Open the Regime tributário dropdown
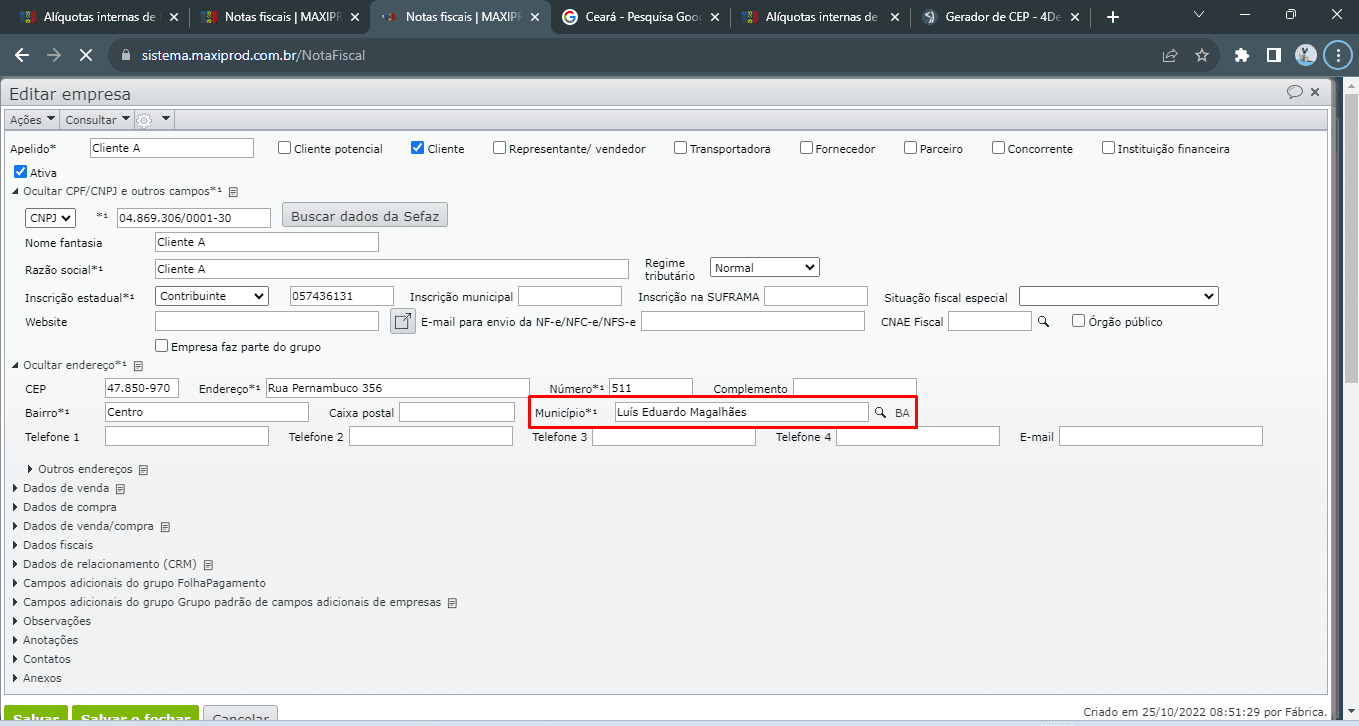Image resolution: width=1359 pixels, height=726 pixels. tap(764, 267)
